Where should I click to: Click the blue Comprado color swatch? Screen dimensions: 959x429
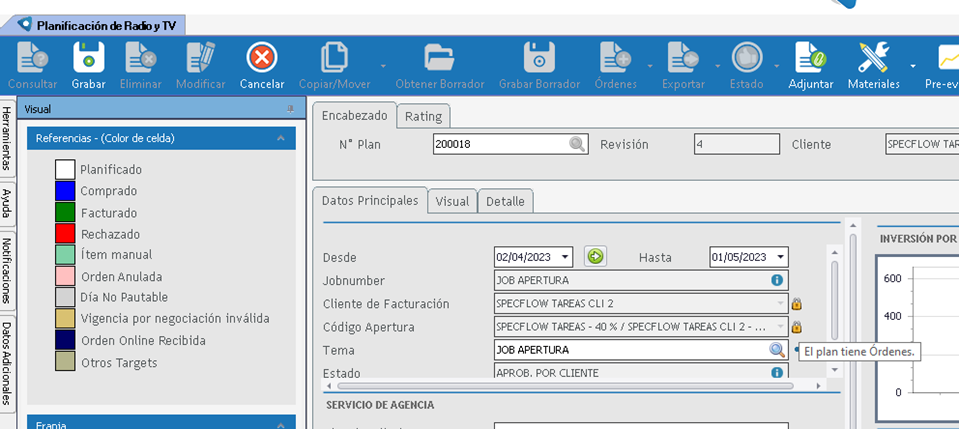coord(65,191)
